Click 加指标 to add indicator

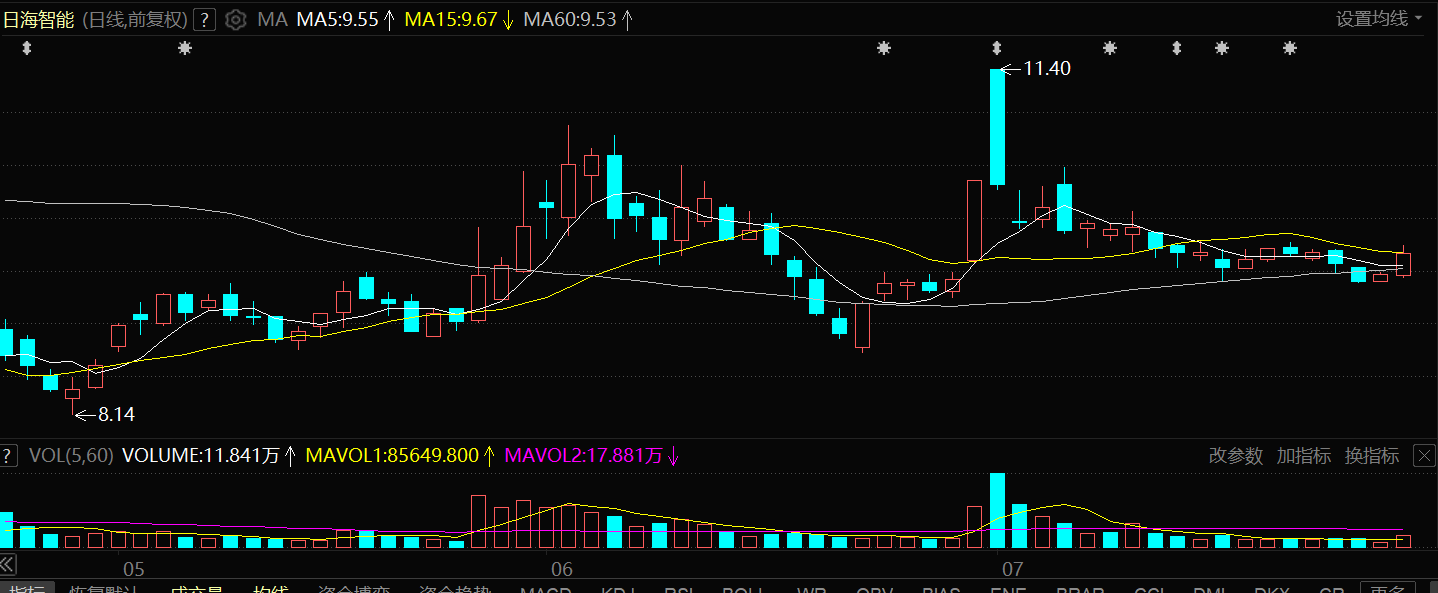[x=1304, y=456]
